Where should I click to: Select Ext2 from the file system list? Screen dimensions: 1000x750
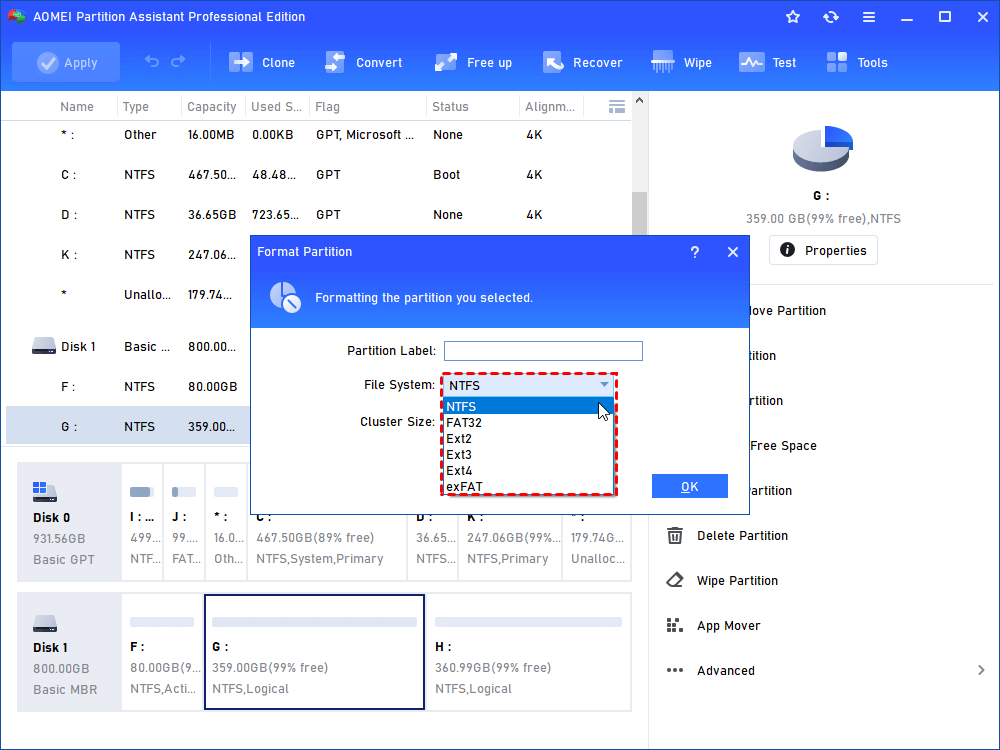coord(528,439)
